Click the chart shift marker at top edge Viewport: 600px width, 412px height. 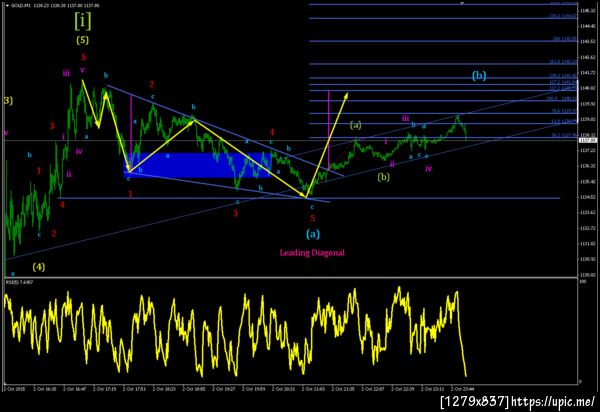(x=462, y=3)
